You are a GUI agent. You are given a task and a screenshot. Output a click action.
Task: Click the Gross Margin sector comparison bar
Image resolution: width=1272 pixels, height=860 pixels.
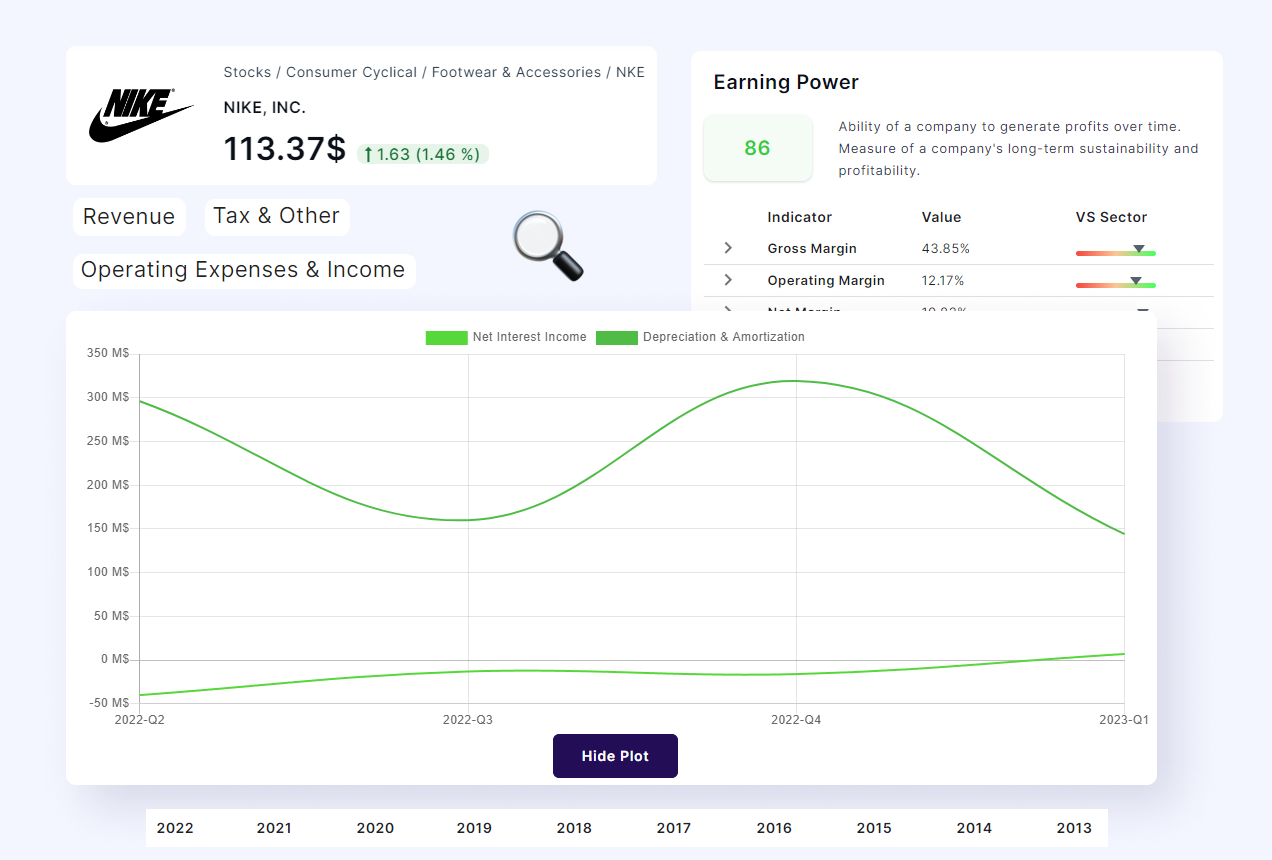[x=1116, y=251]
